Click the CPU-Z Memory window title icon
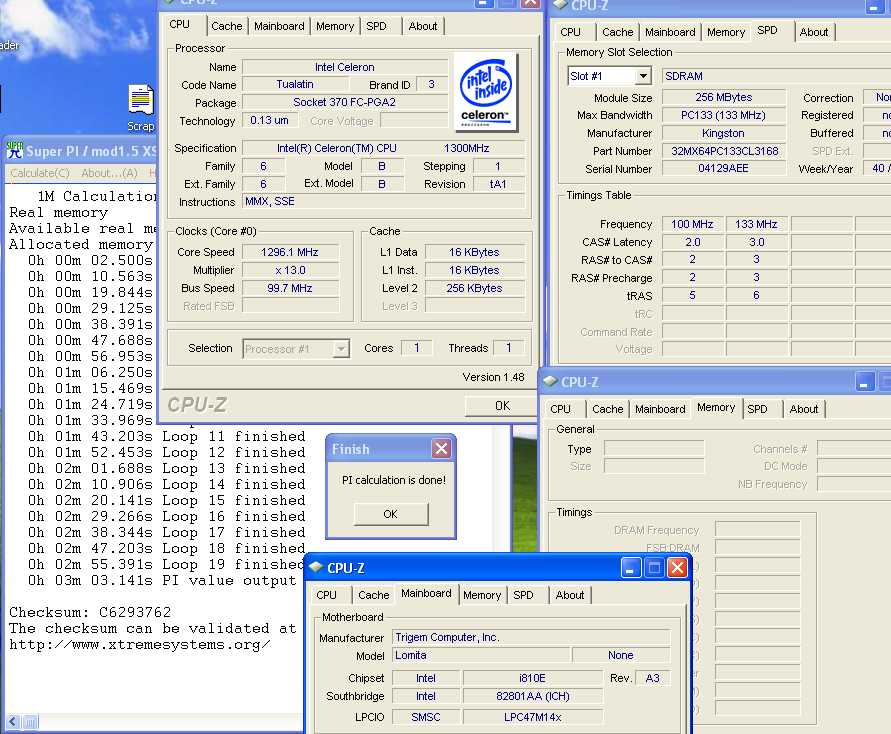 [549, 382]
